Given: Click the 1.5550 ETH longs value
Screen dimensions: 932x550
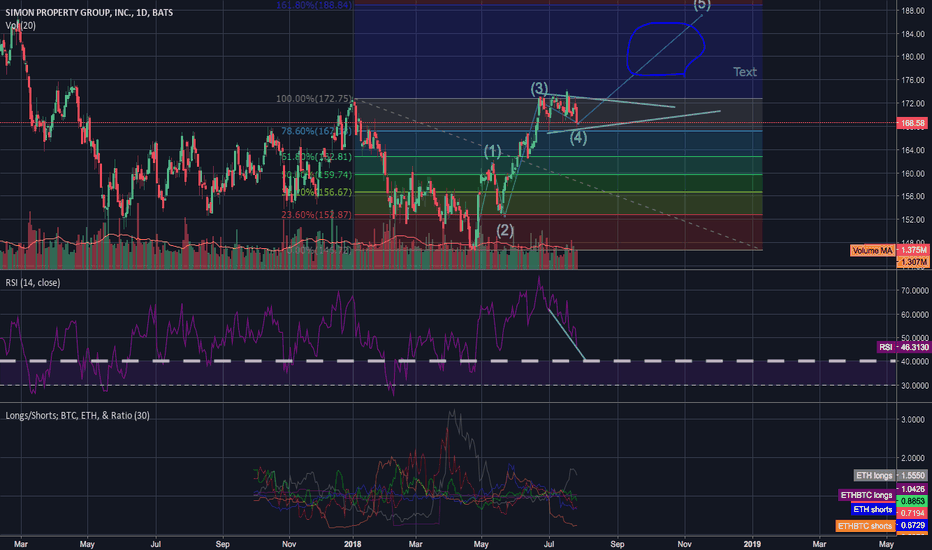Looking at the screenshot, I should pyautogui.click(x=912, y=475).
